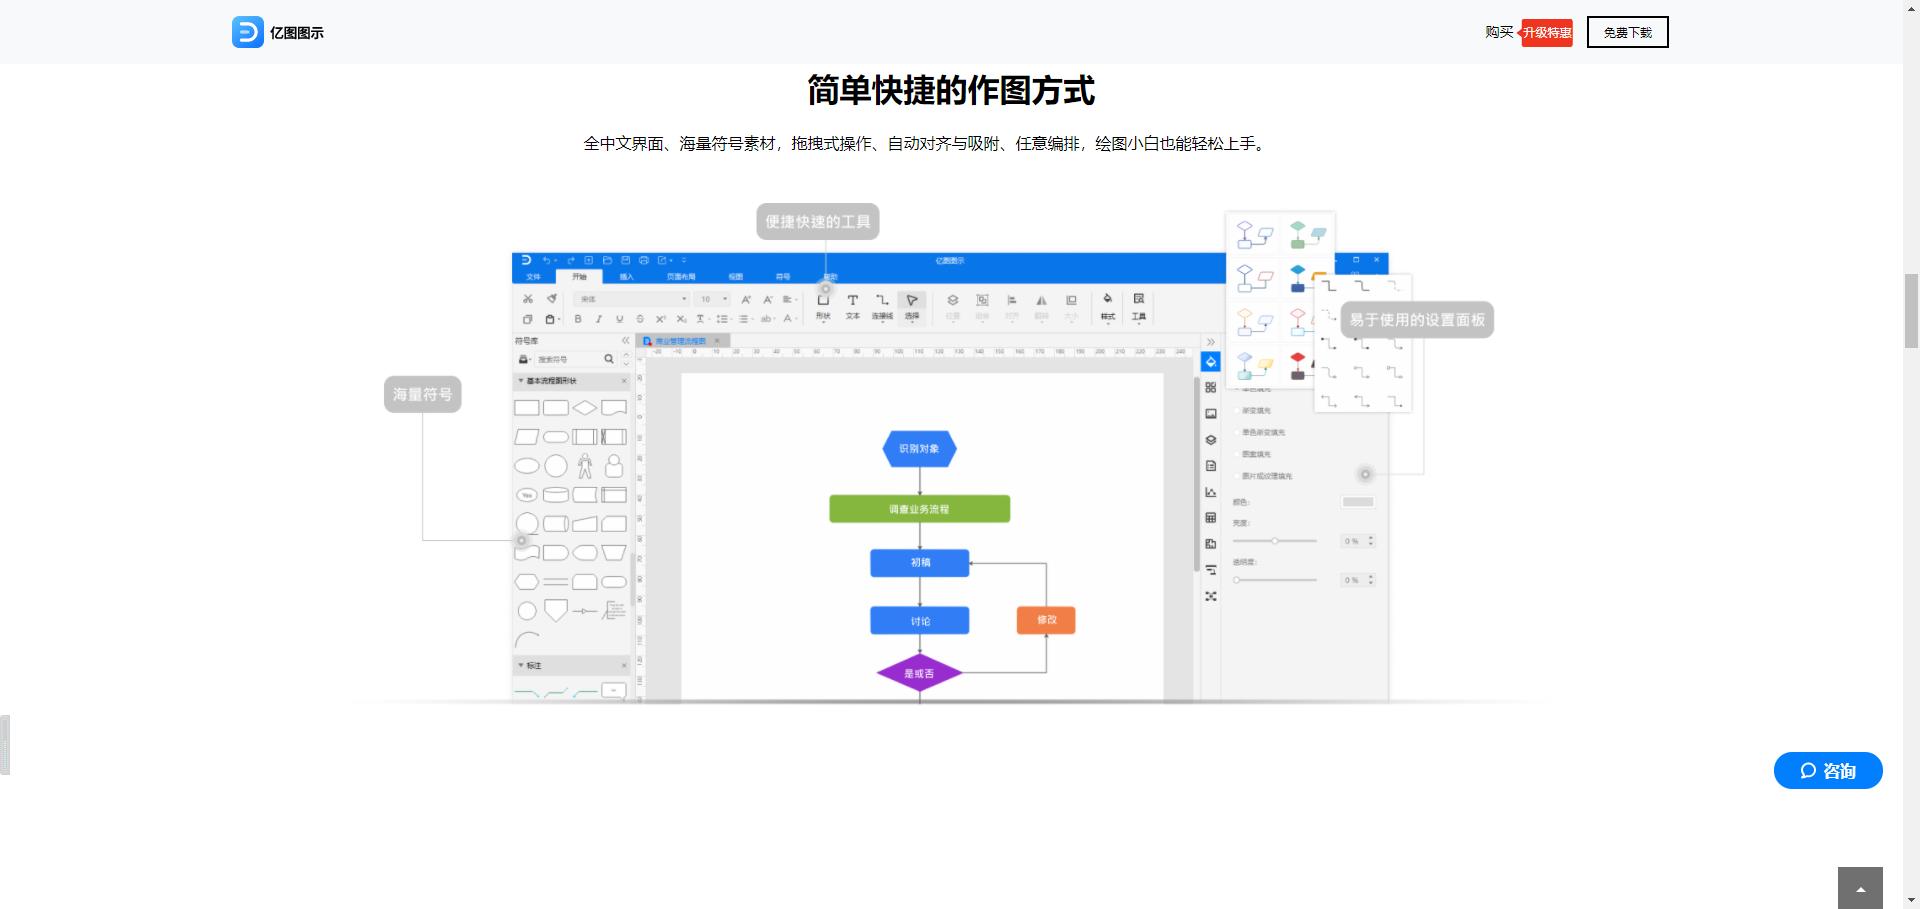Switch to the 插入 ribbon tab
This screenshot has width=1920, height=909.
point(628,276)
